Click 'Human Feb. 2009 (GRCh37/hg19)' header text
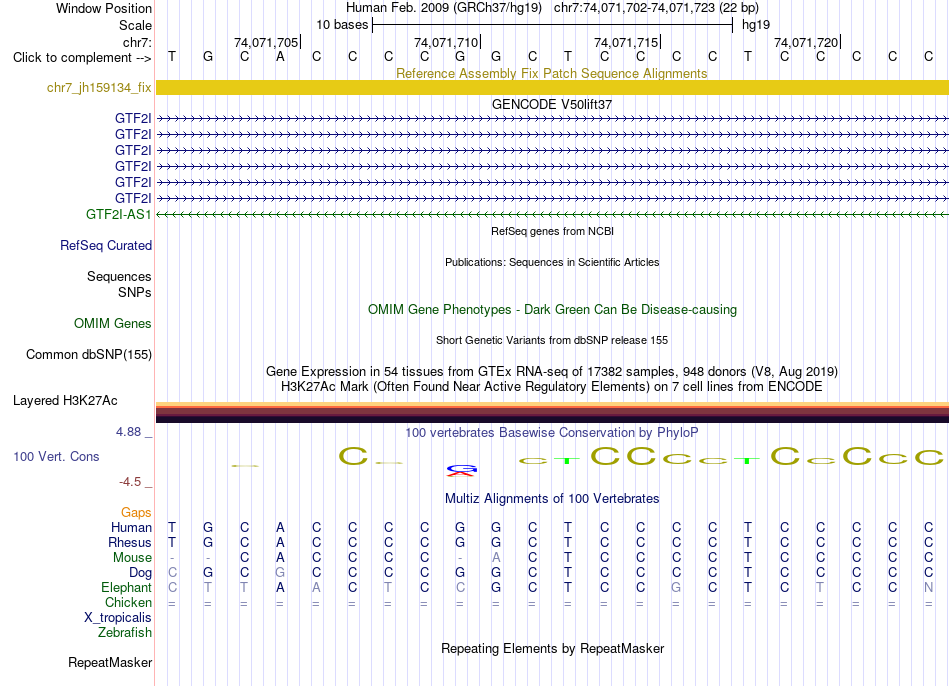 [x=443, y=8]
